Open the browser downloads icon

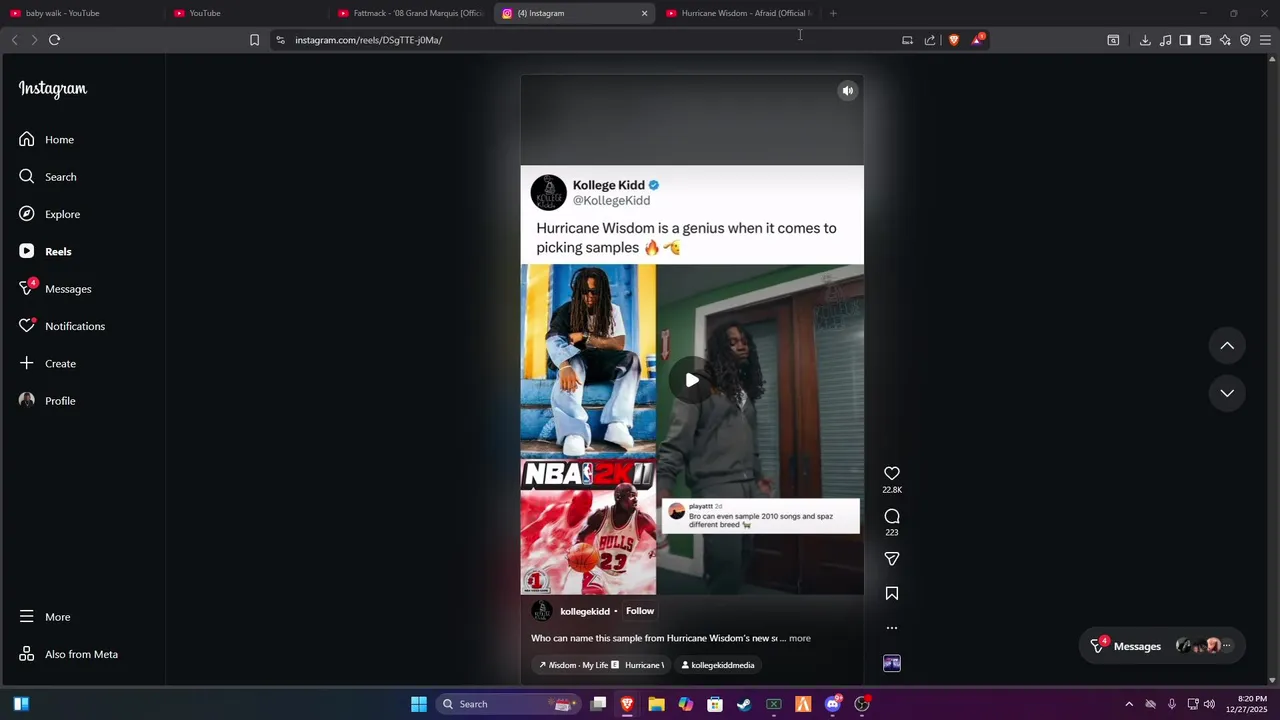(x=1145, y=40)
